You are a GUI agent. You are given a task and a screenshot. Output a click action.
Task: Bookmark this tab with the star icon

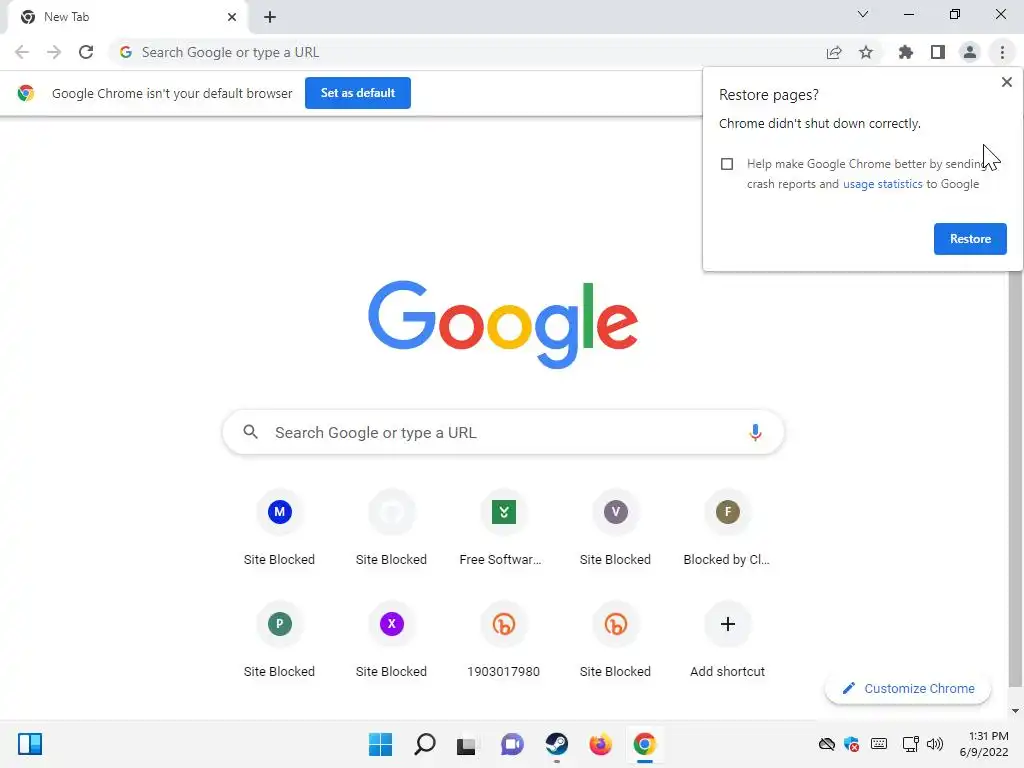866,52
